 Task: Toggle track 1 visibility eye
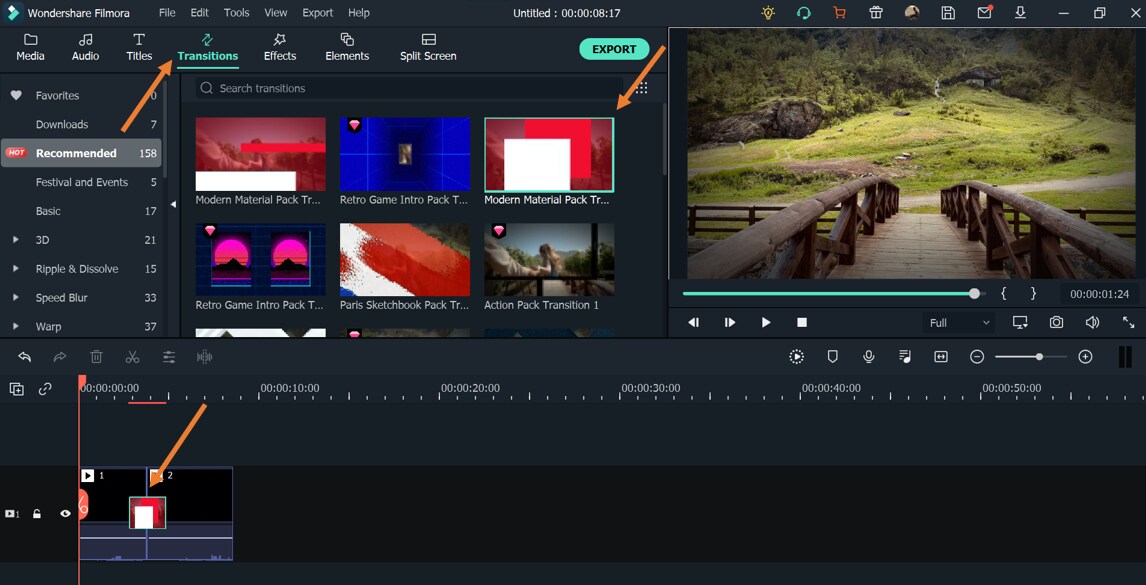pyautogui.click(x=65, y=514)
